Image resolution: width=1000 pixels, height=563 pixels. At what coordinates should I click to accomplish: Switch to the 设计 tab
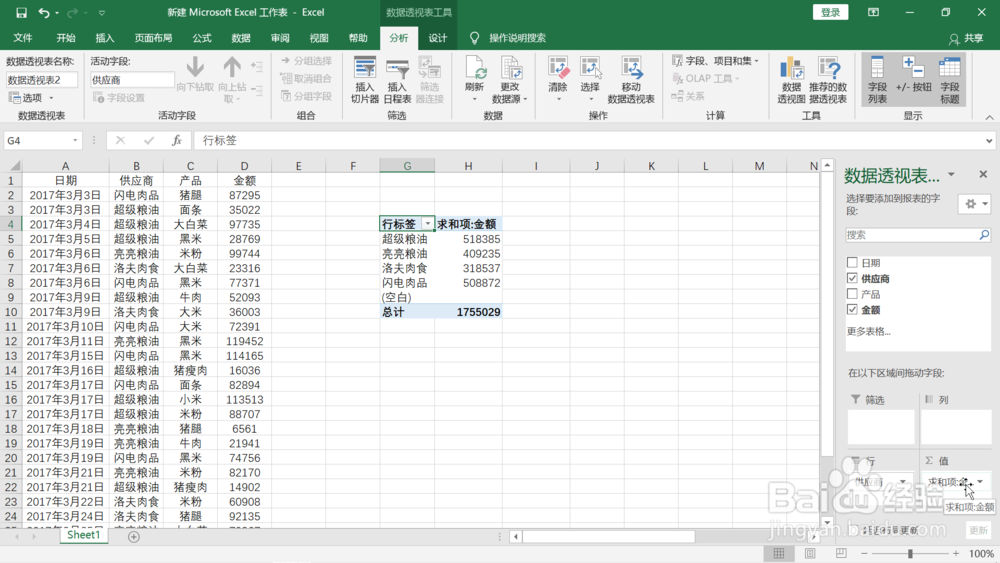tap(438, 38)
